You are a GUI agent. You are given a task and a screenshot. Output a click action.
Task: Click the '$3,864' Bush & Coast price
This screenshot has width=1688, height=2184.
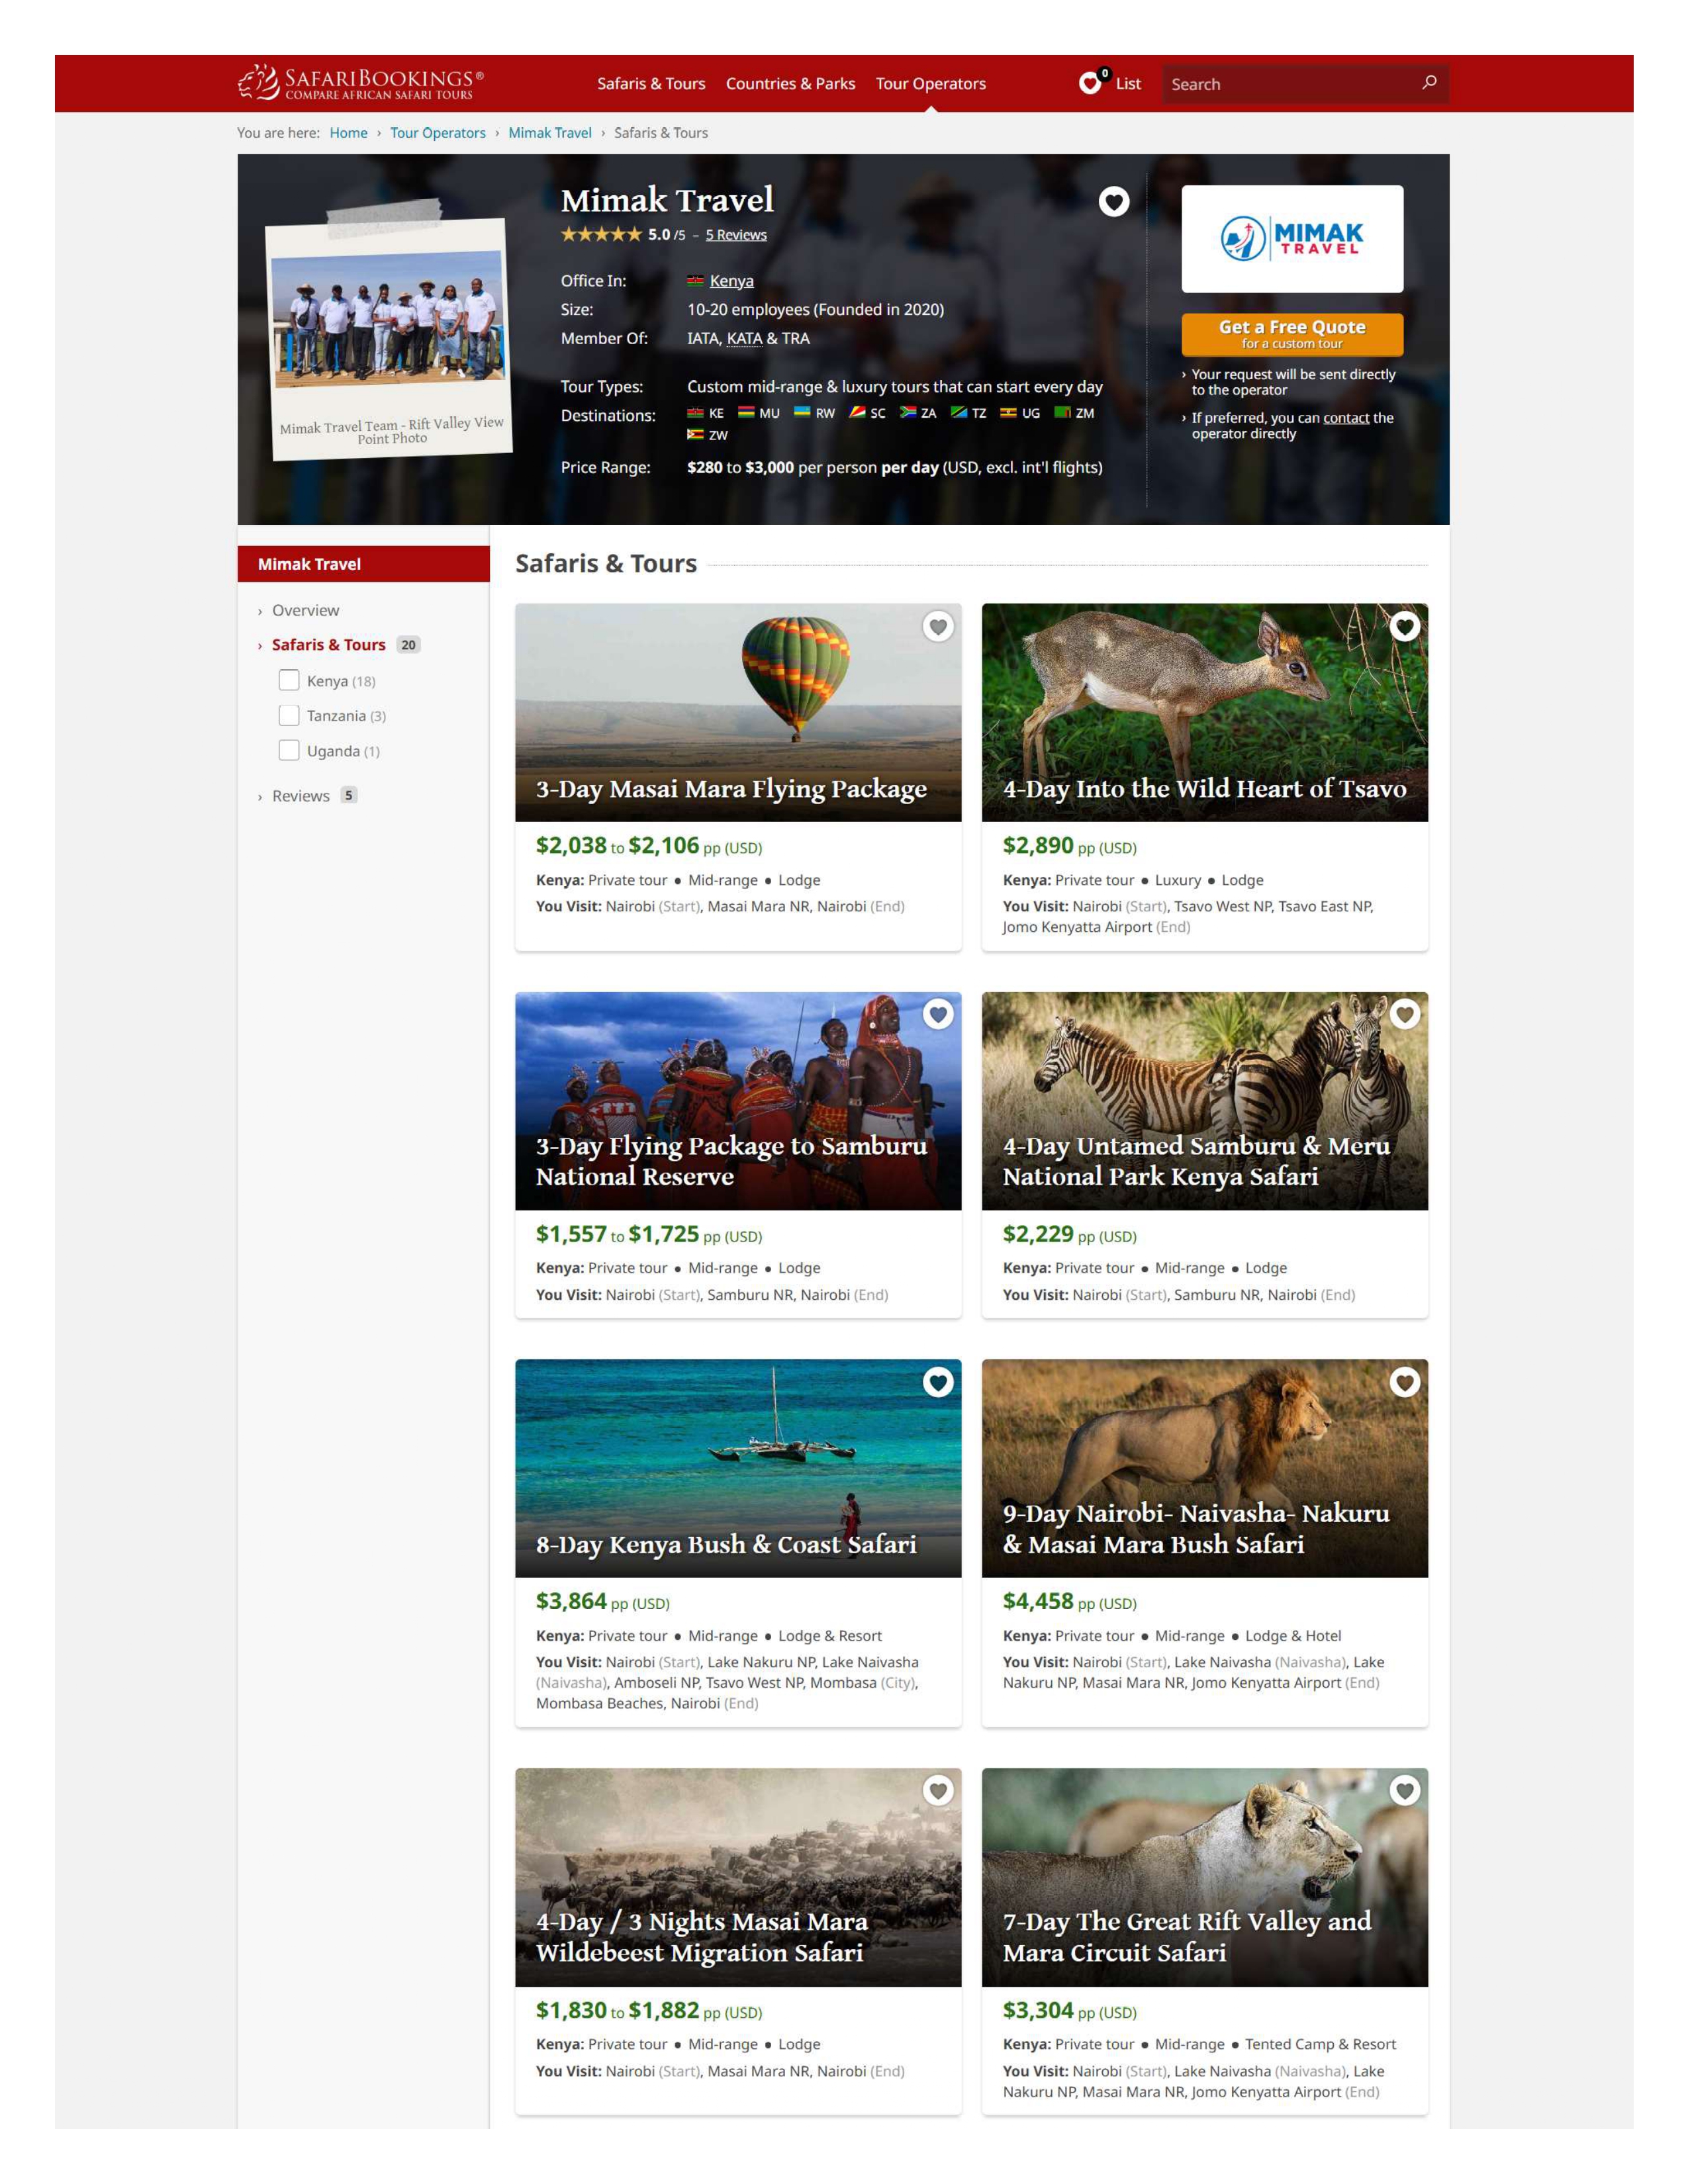click(x=571, y=1601)
